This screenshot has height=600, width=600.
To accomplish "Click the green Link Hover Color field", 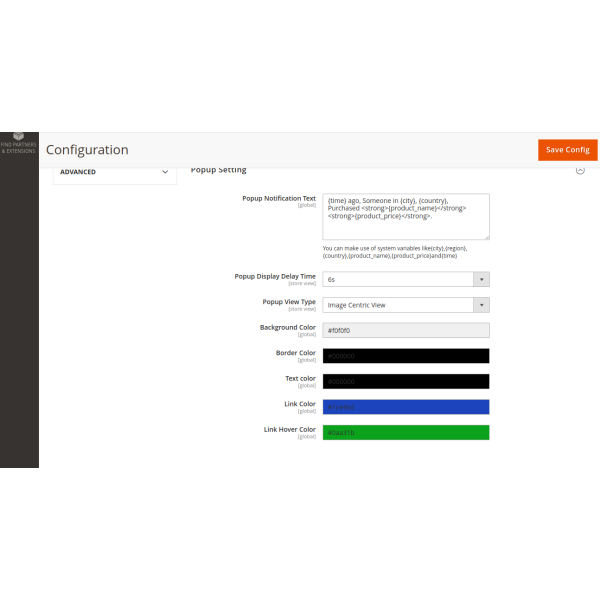I will [405, 432].
